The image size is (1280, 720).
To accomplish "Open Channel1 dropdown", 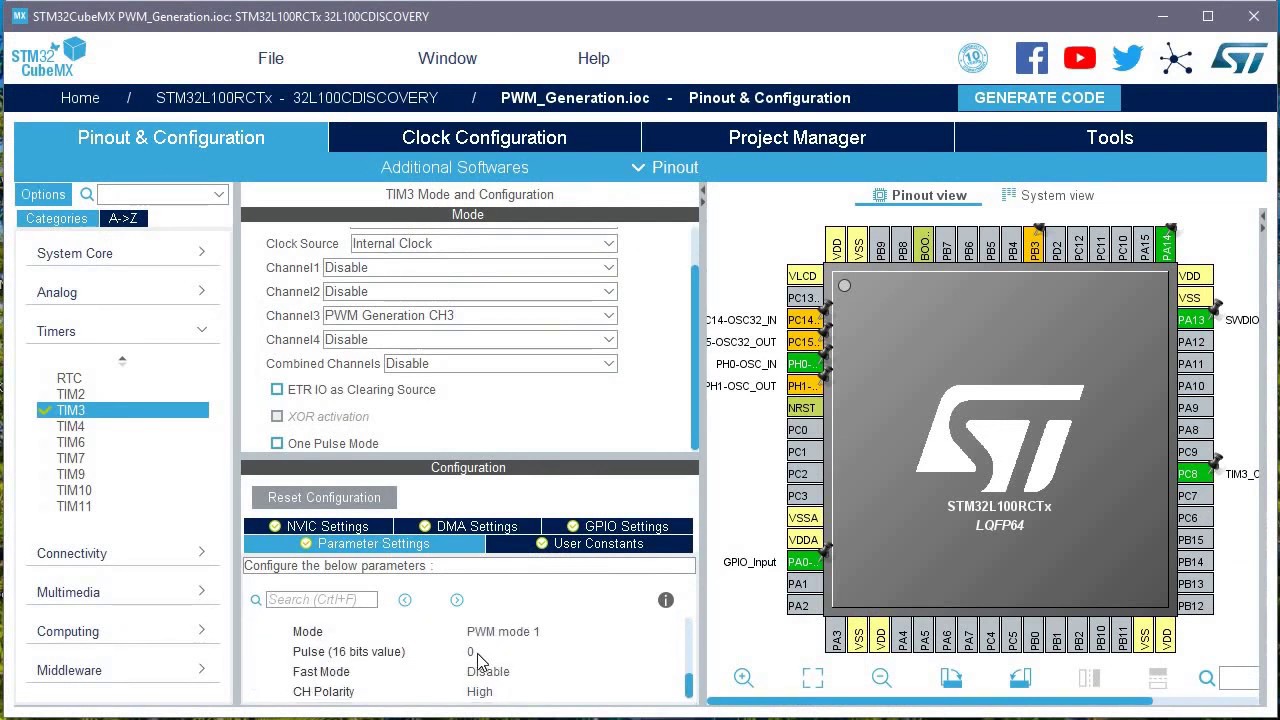I will (x=470, y=267).
